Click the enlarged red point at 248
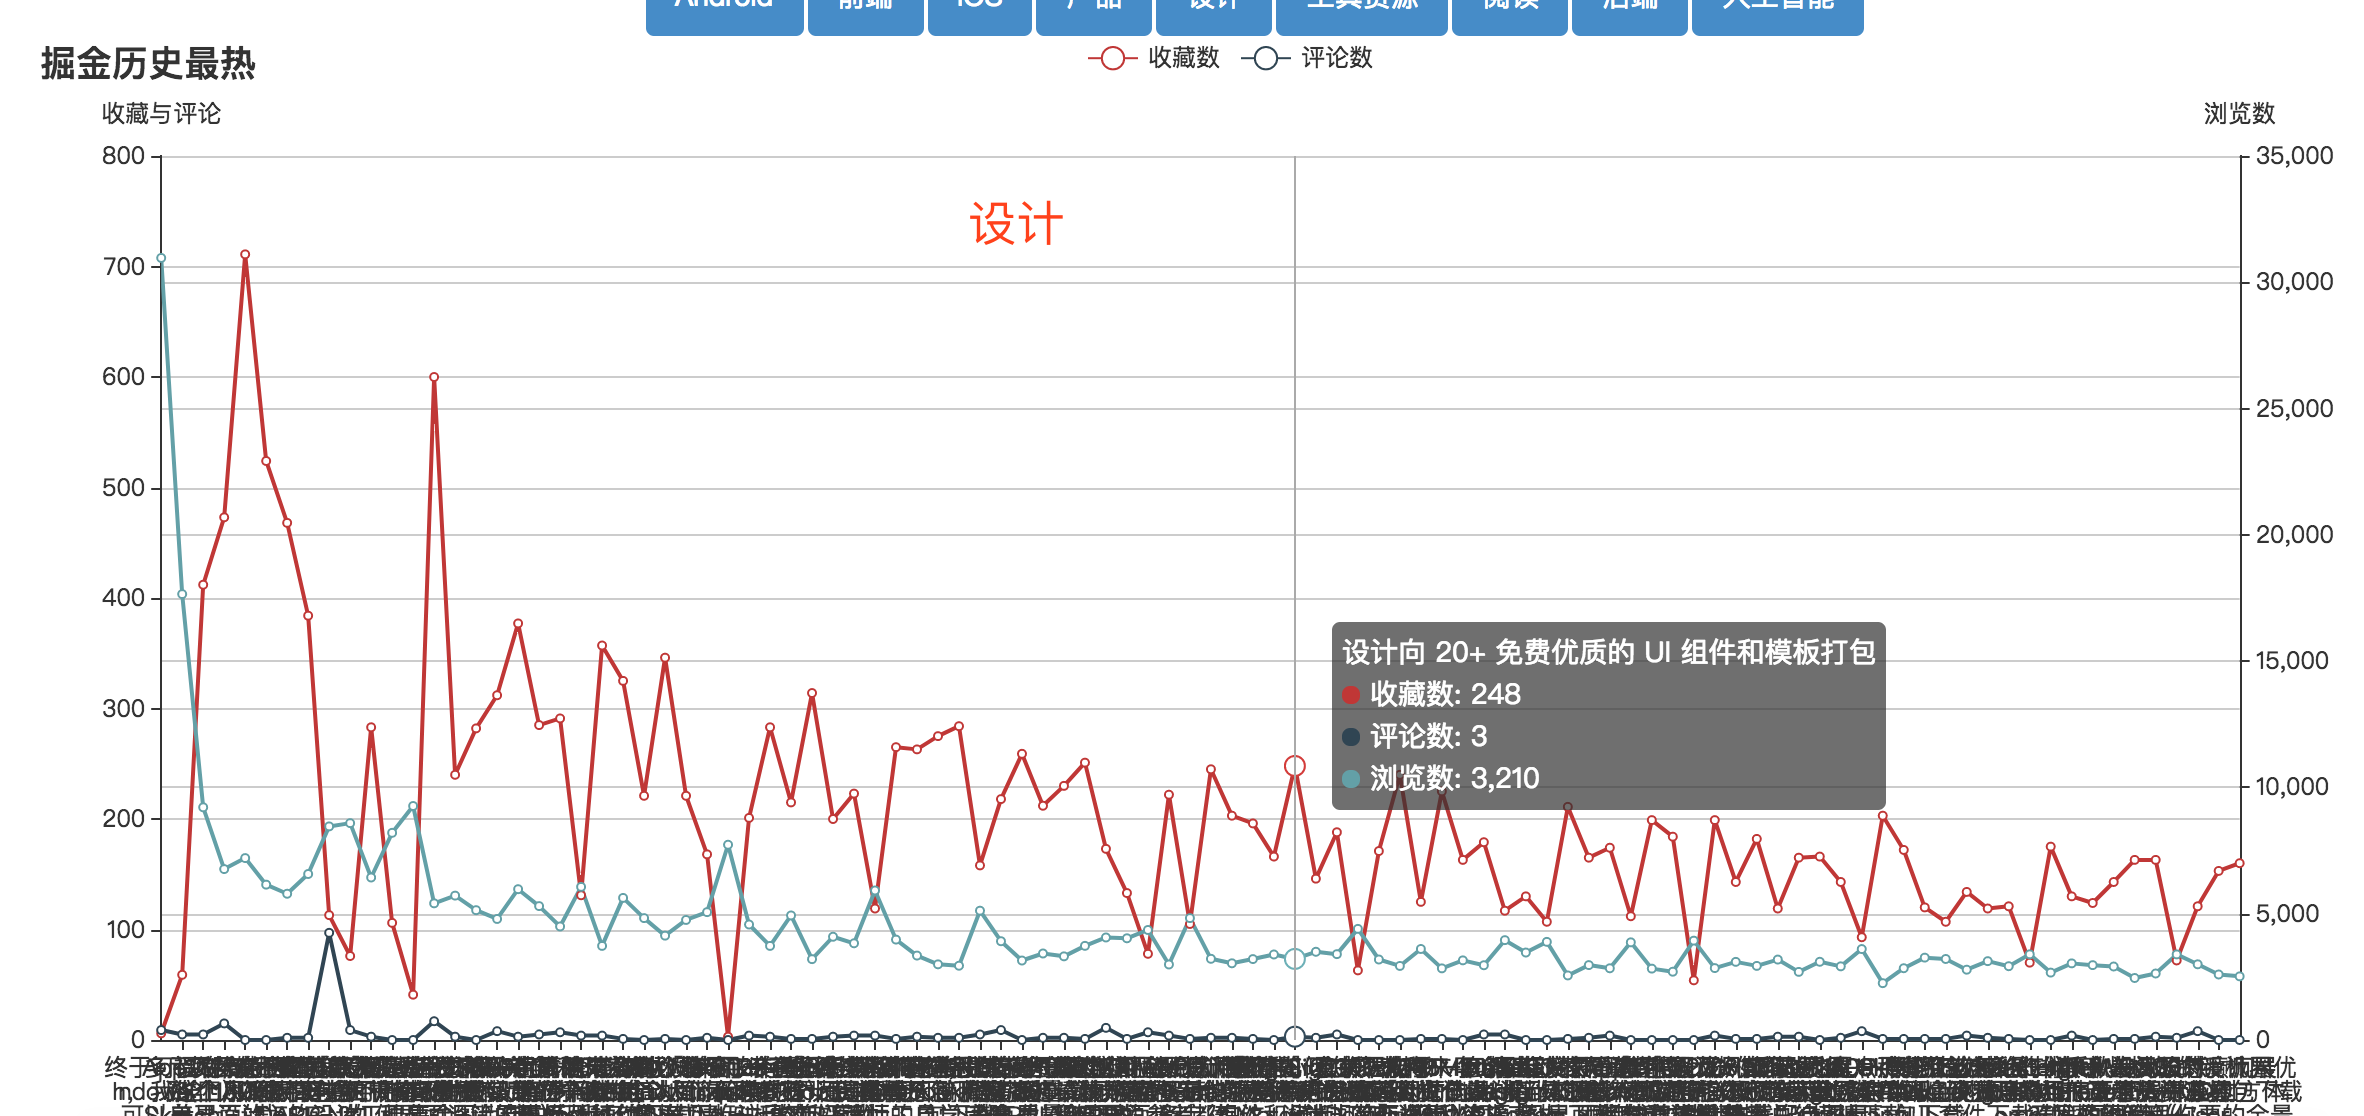Image resolution: width=2364 pixels, height=1116 pixels. 1294,766
